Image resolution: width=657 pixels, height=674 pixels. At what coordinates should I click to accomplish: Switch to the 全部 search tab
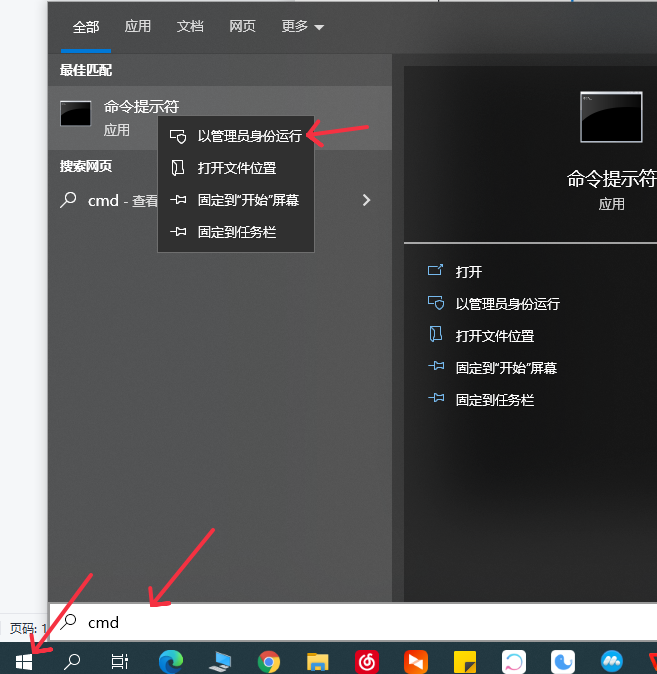[86, 27]
